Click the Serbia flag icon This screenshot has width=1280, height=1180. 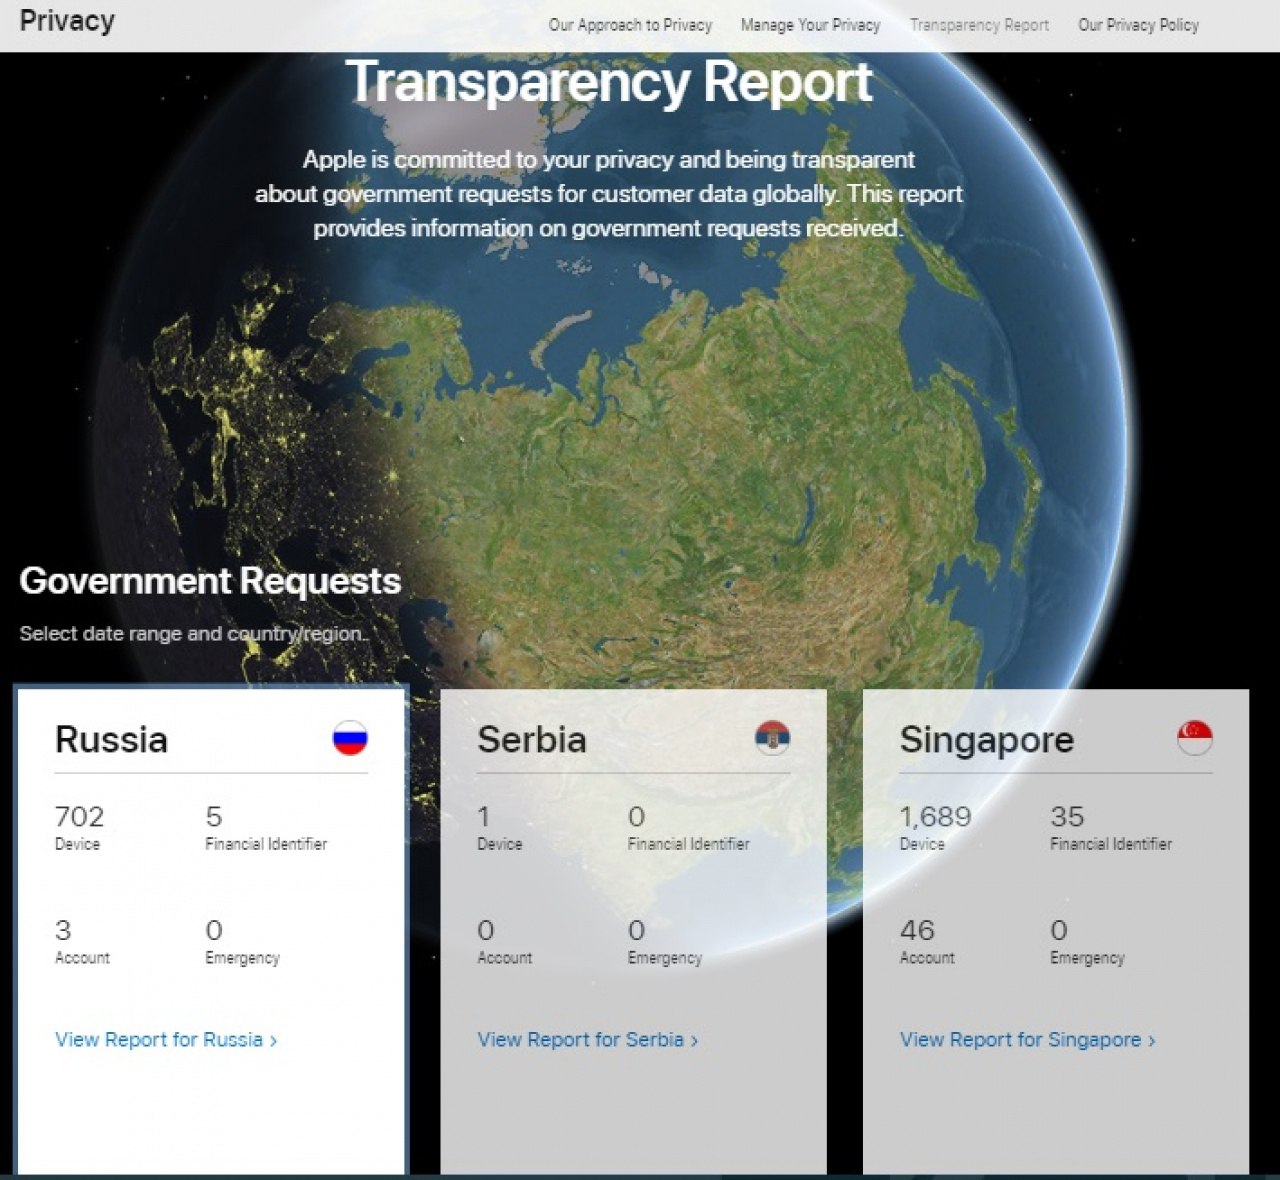click(772, 738)
